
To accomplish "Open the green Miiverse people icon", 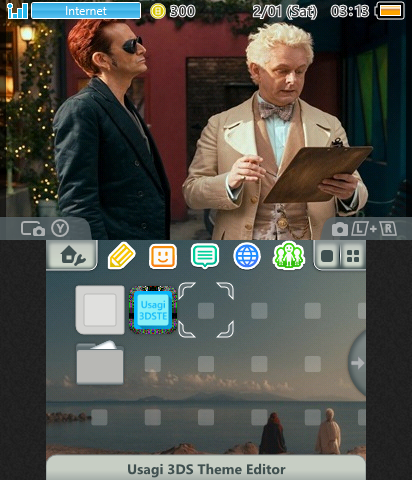I will coord(289,256).
